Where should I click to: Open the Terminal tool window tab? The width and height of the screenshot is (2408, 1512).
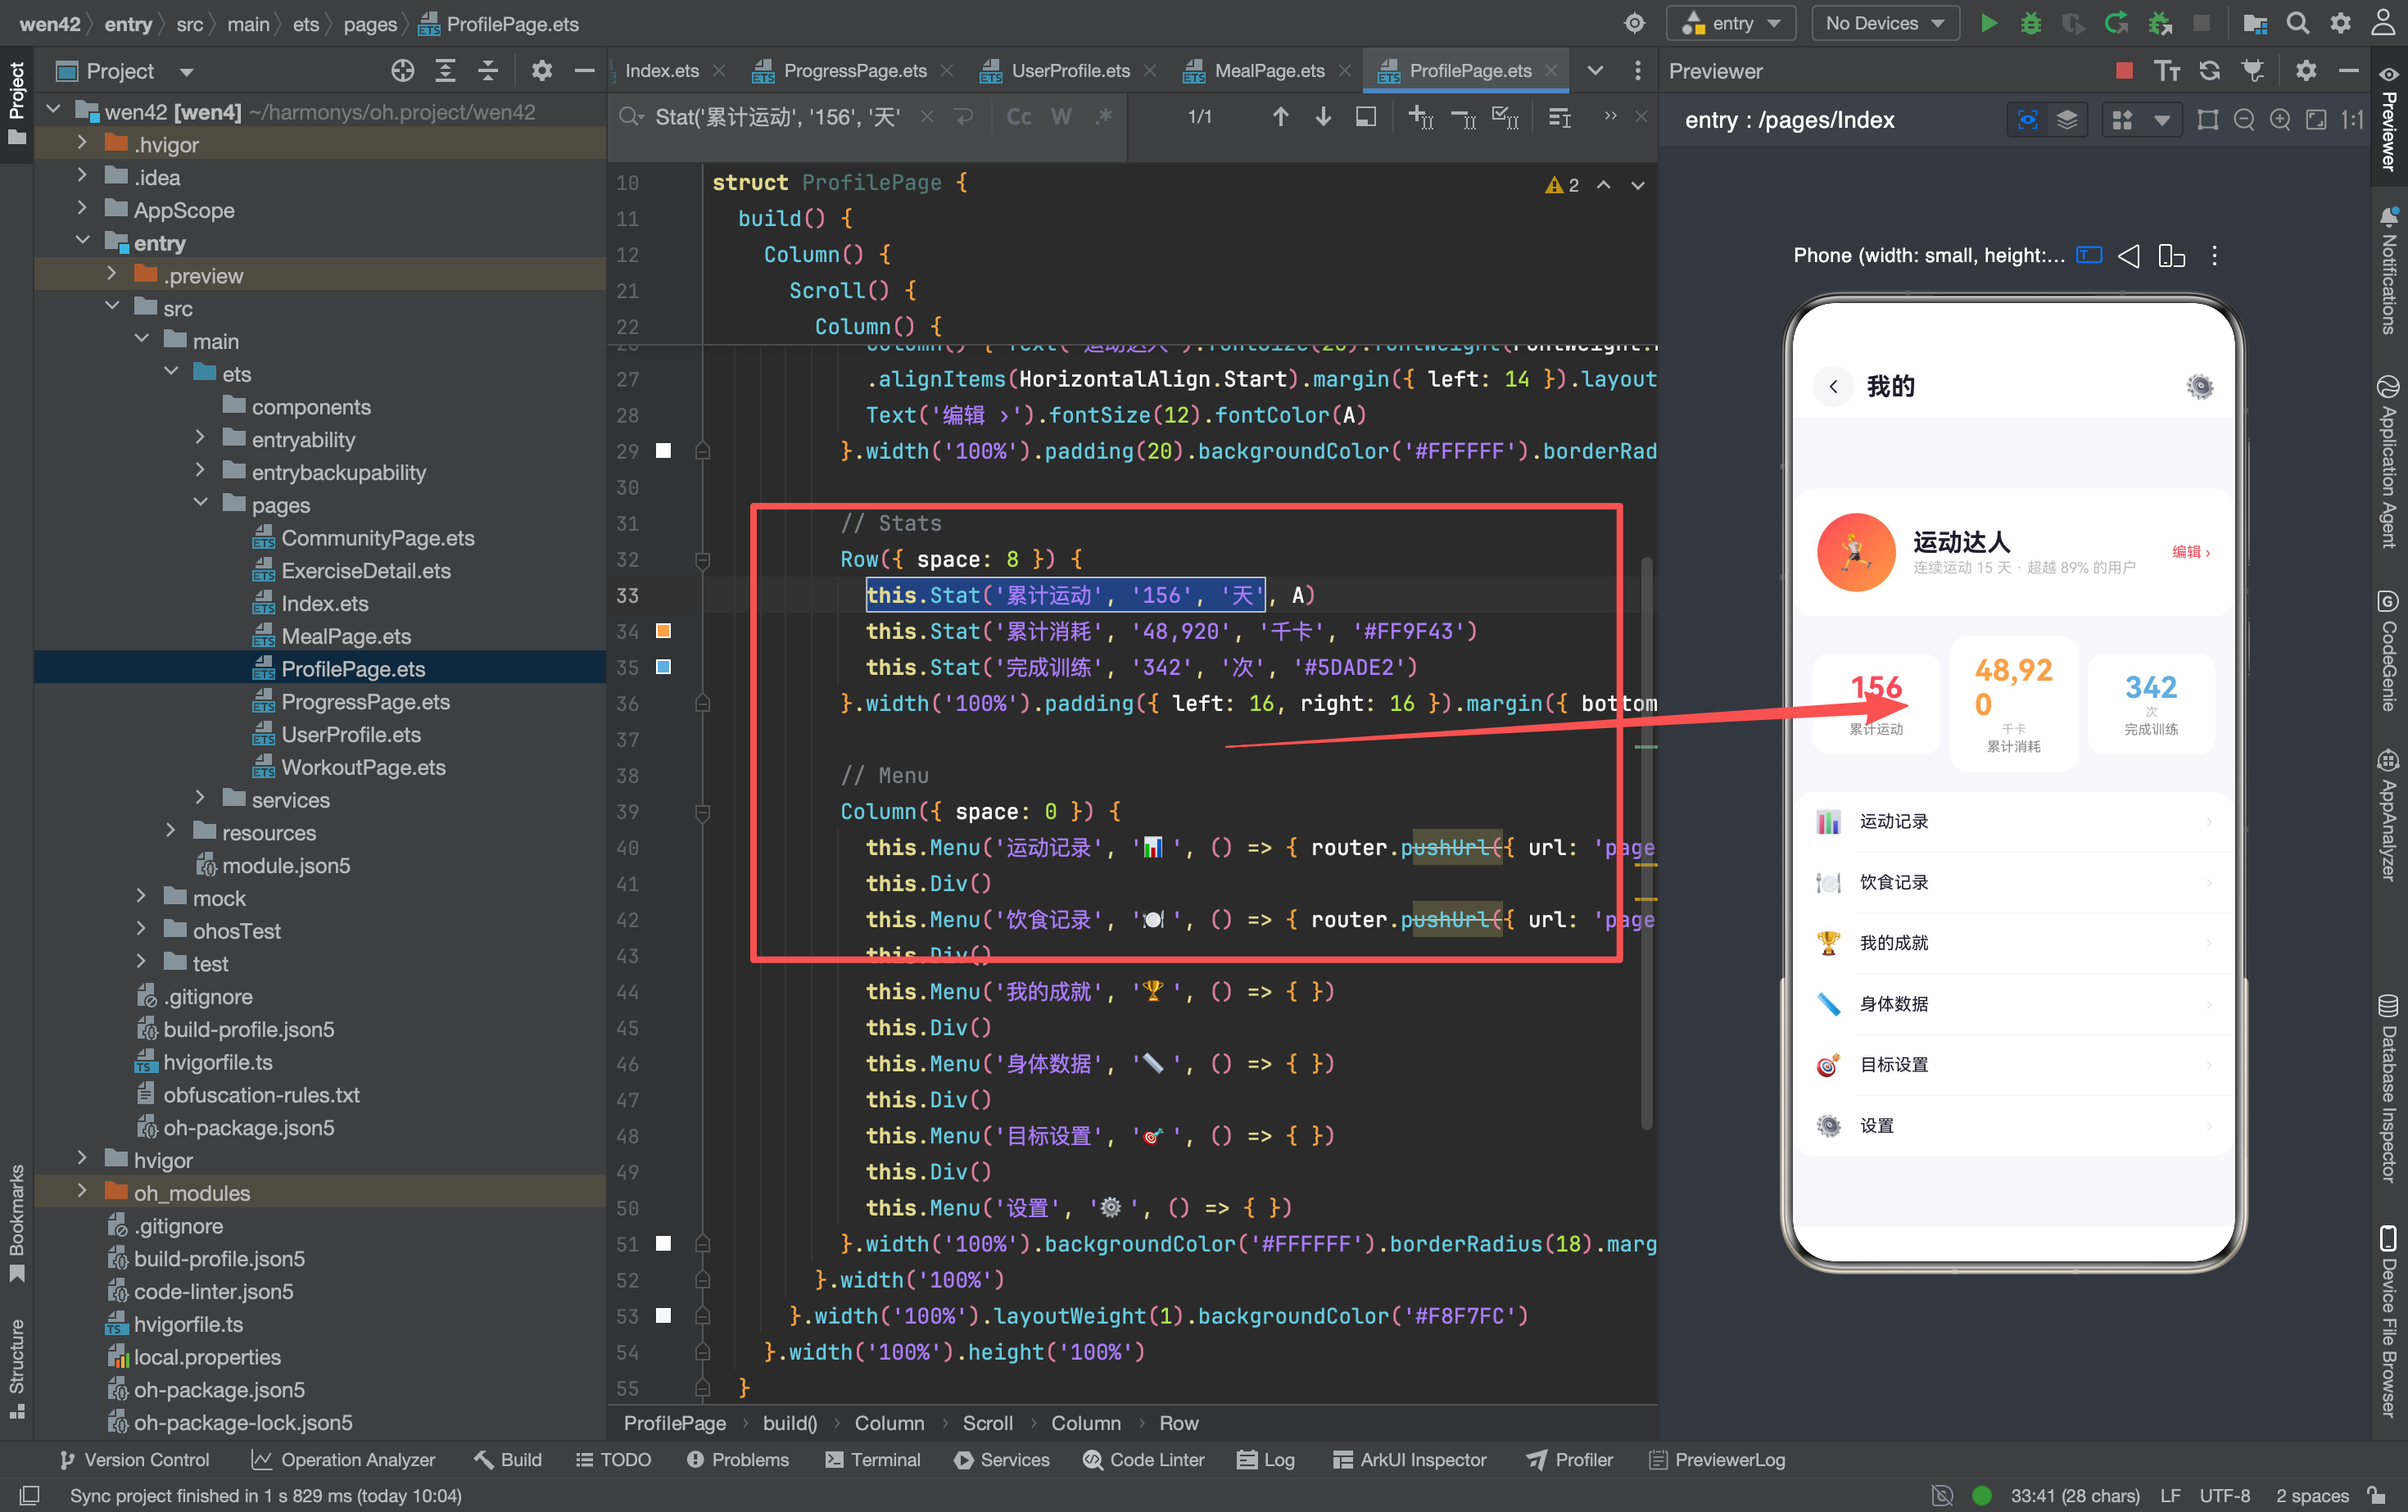[872, 1460]
